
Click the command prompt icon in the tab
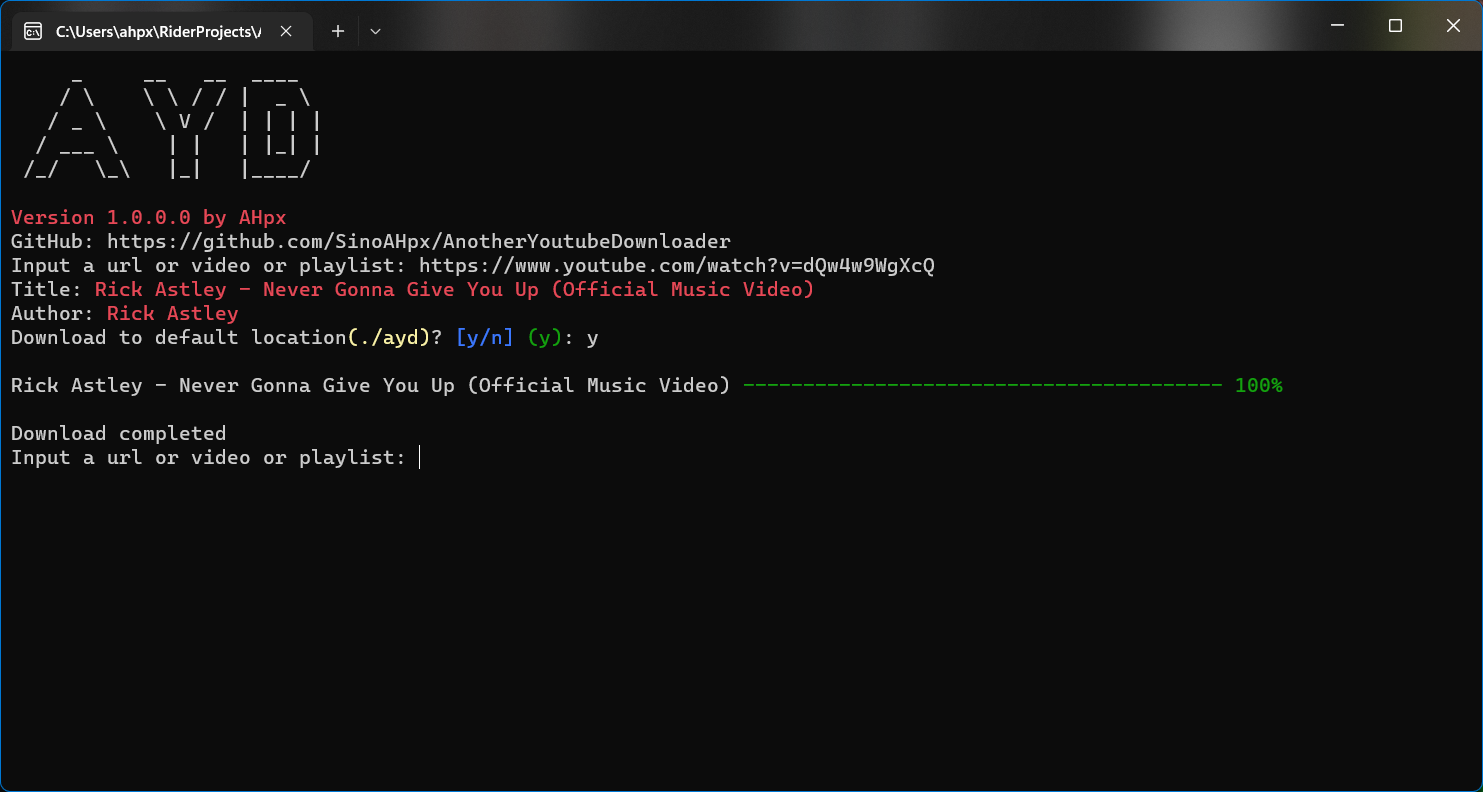(33, 31)
